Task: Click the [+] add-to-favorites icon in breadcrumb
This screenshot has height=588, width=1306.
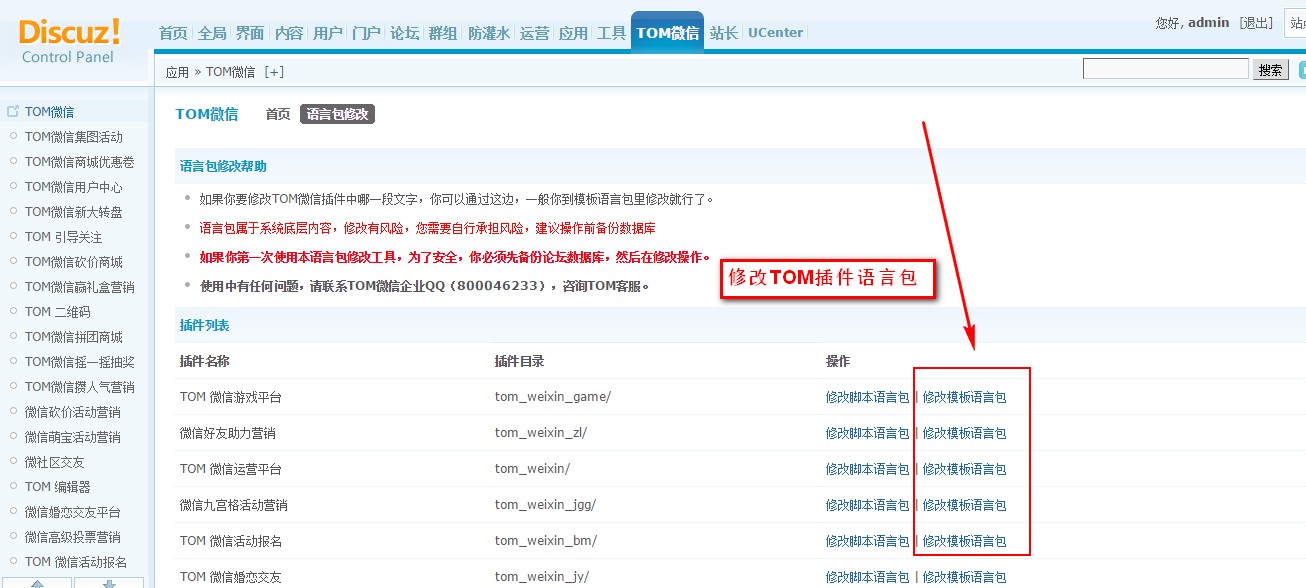Action: pos(274,72)
